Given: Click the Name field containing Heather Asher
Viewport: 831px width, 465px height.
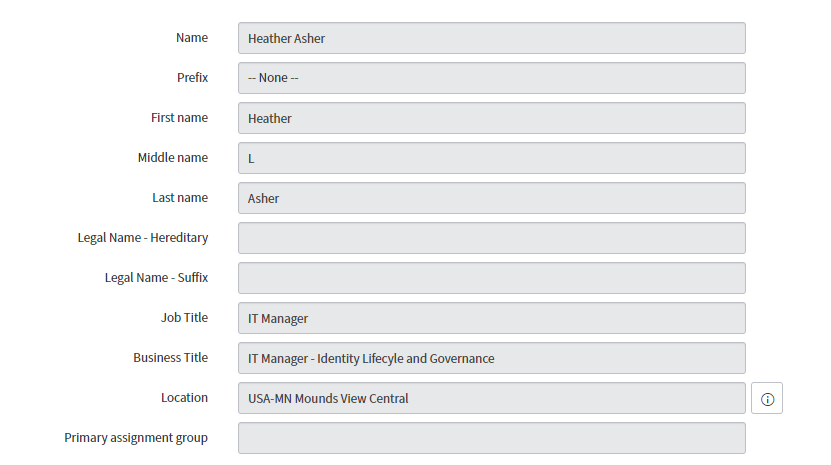Looking at the screenshot, I should [x=491, y=38].
